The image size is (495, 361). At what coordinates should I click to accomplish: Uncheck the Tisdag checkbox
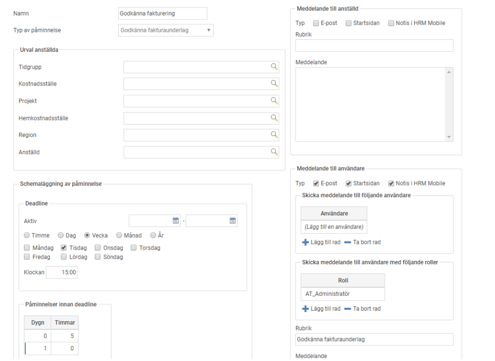64,247
